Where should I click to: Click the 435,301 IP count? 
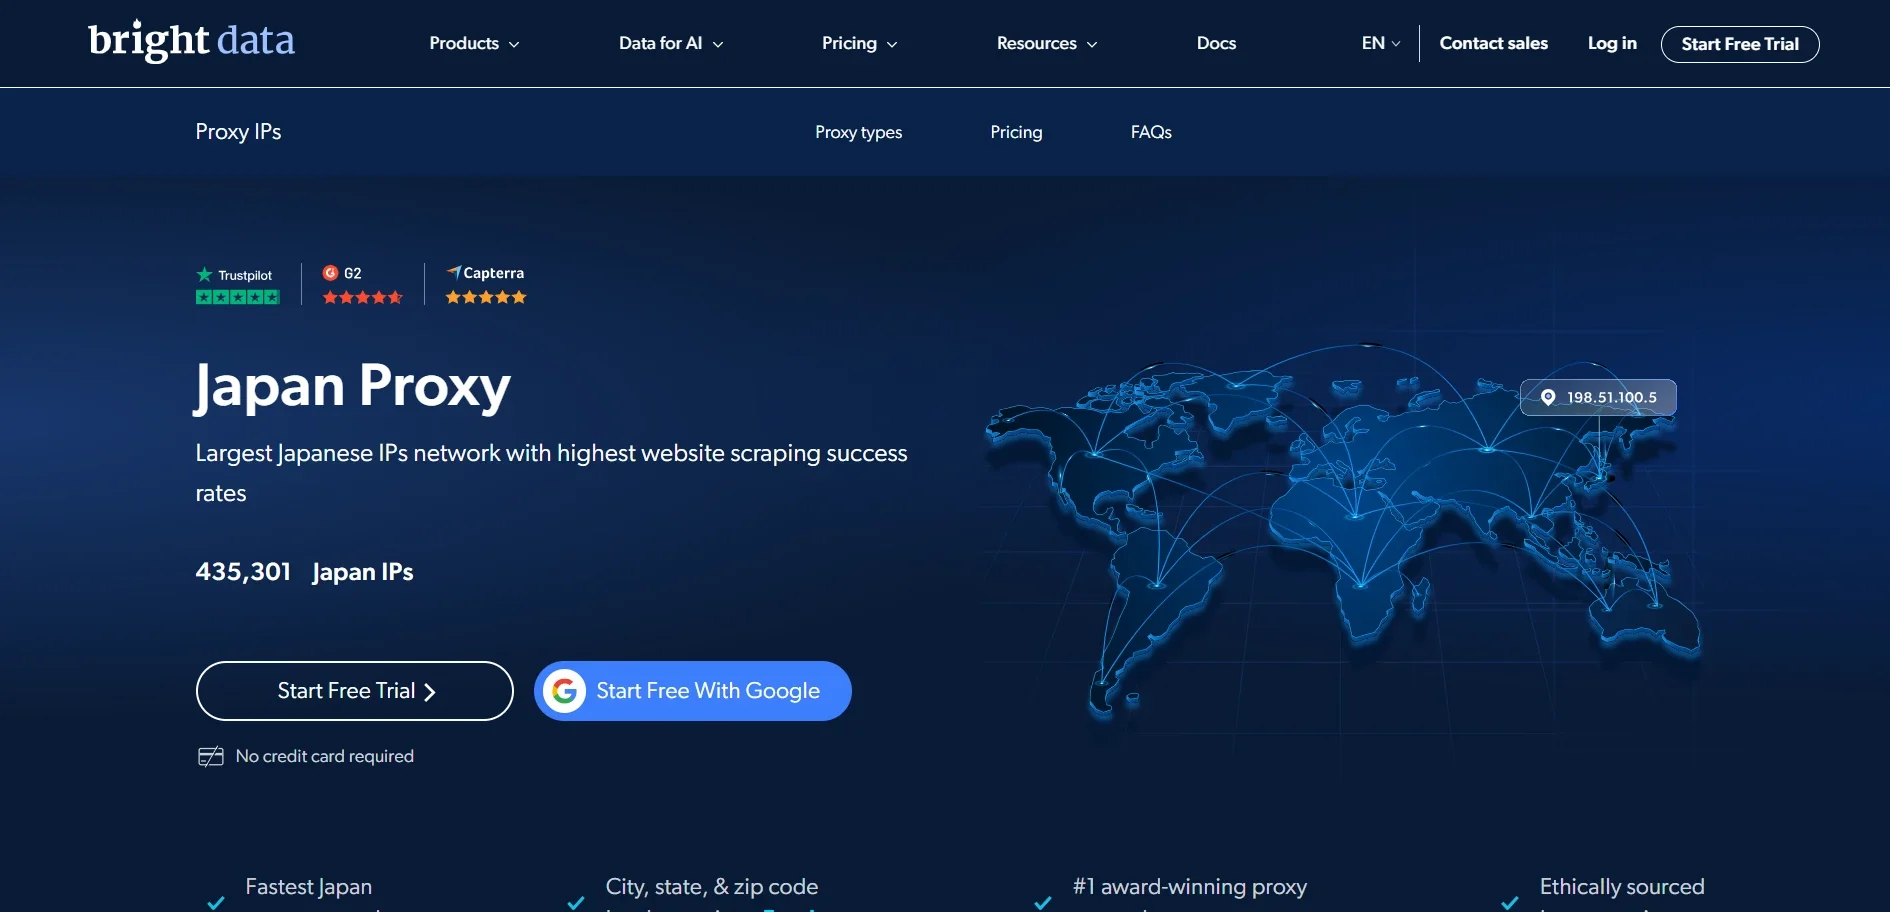[x=243, y=572]
